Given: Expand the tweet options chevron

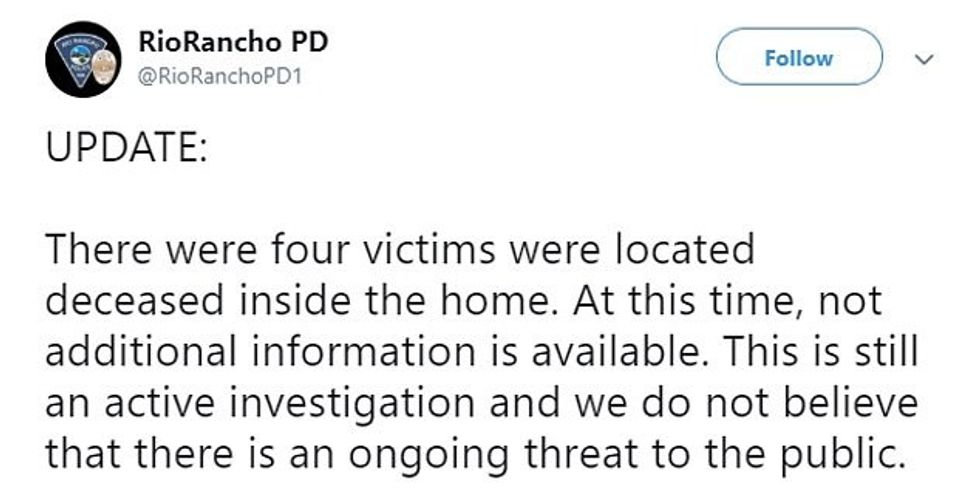Looking at the screenshot, I should [926, 58].
